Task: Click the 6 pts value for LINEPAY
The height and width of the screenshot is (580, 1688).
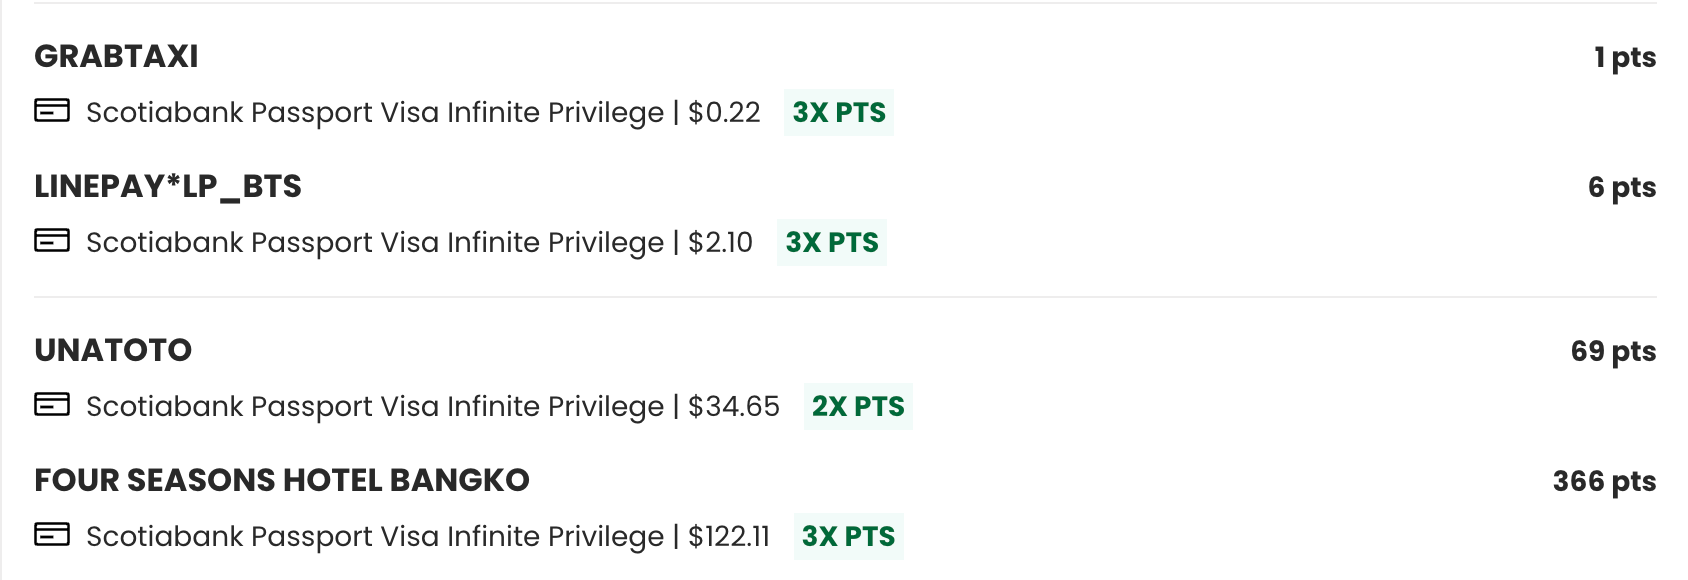Action: 1621,187
